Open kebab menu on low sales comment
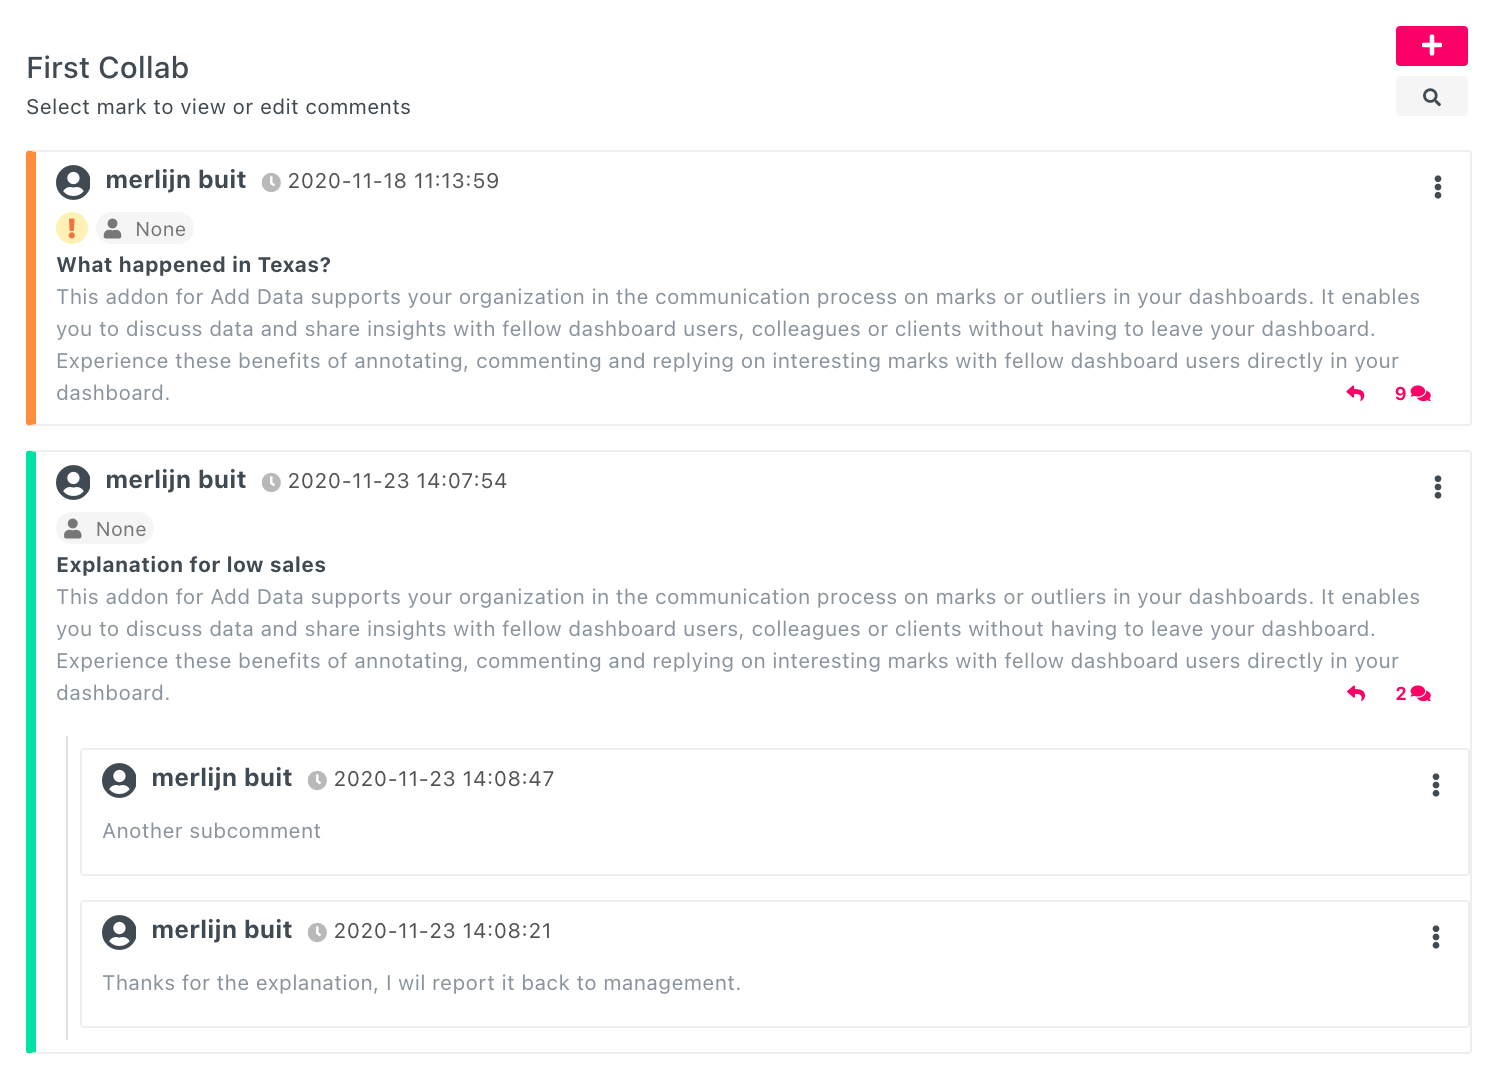Image resolution: width=1498 pixels, height=1088 pixels. 1437,487
